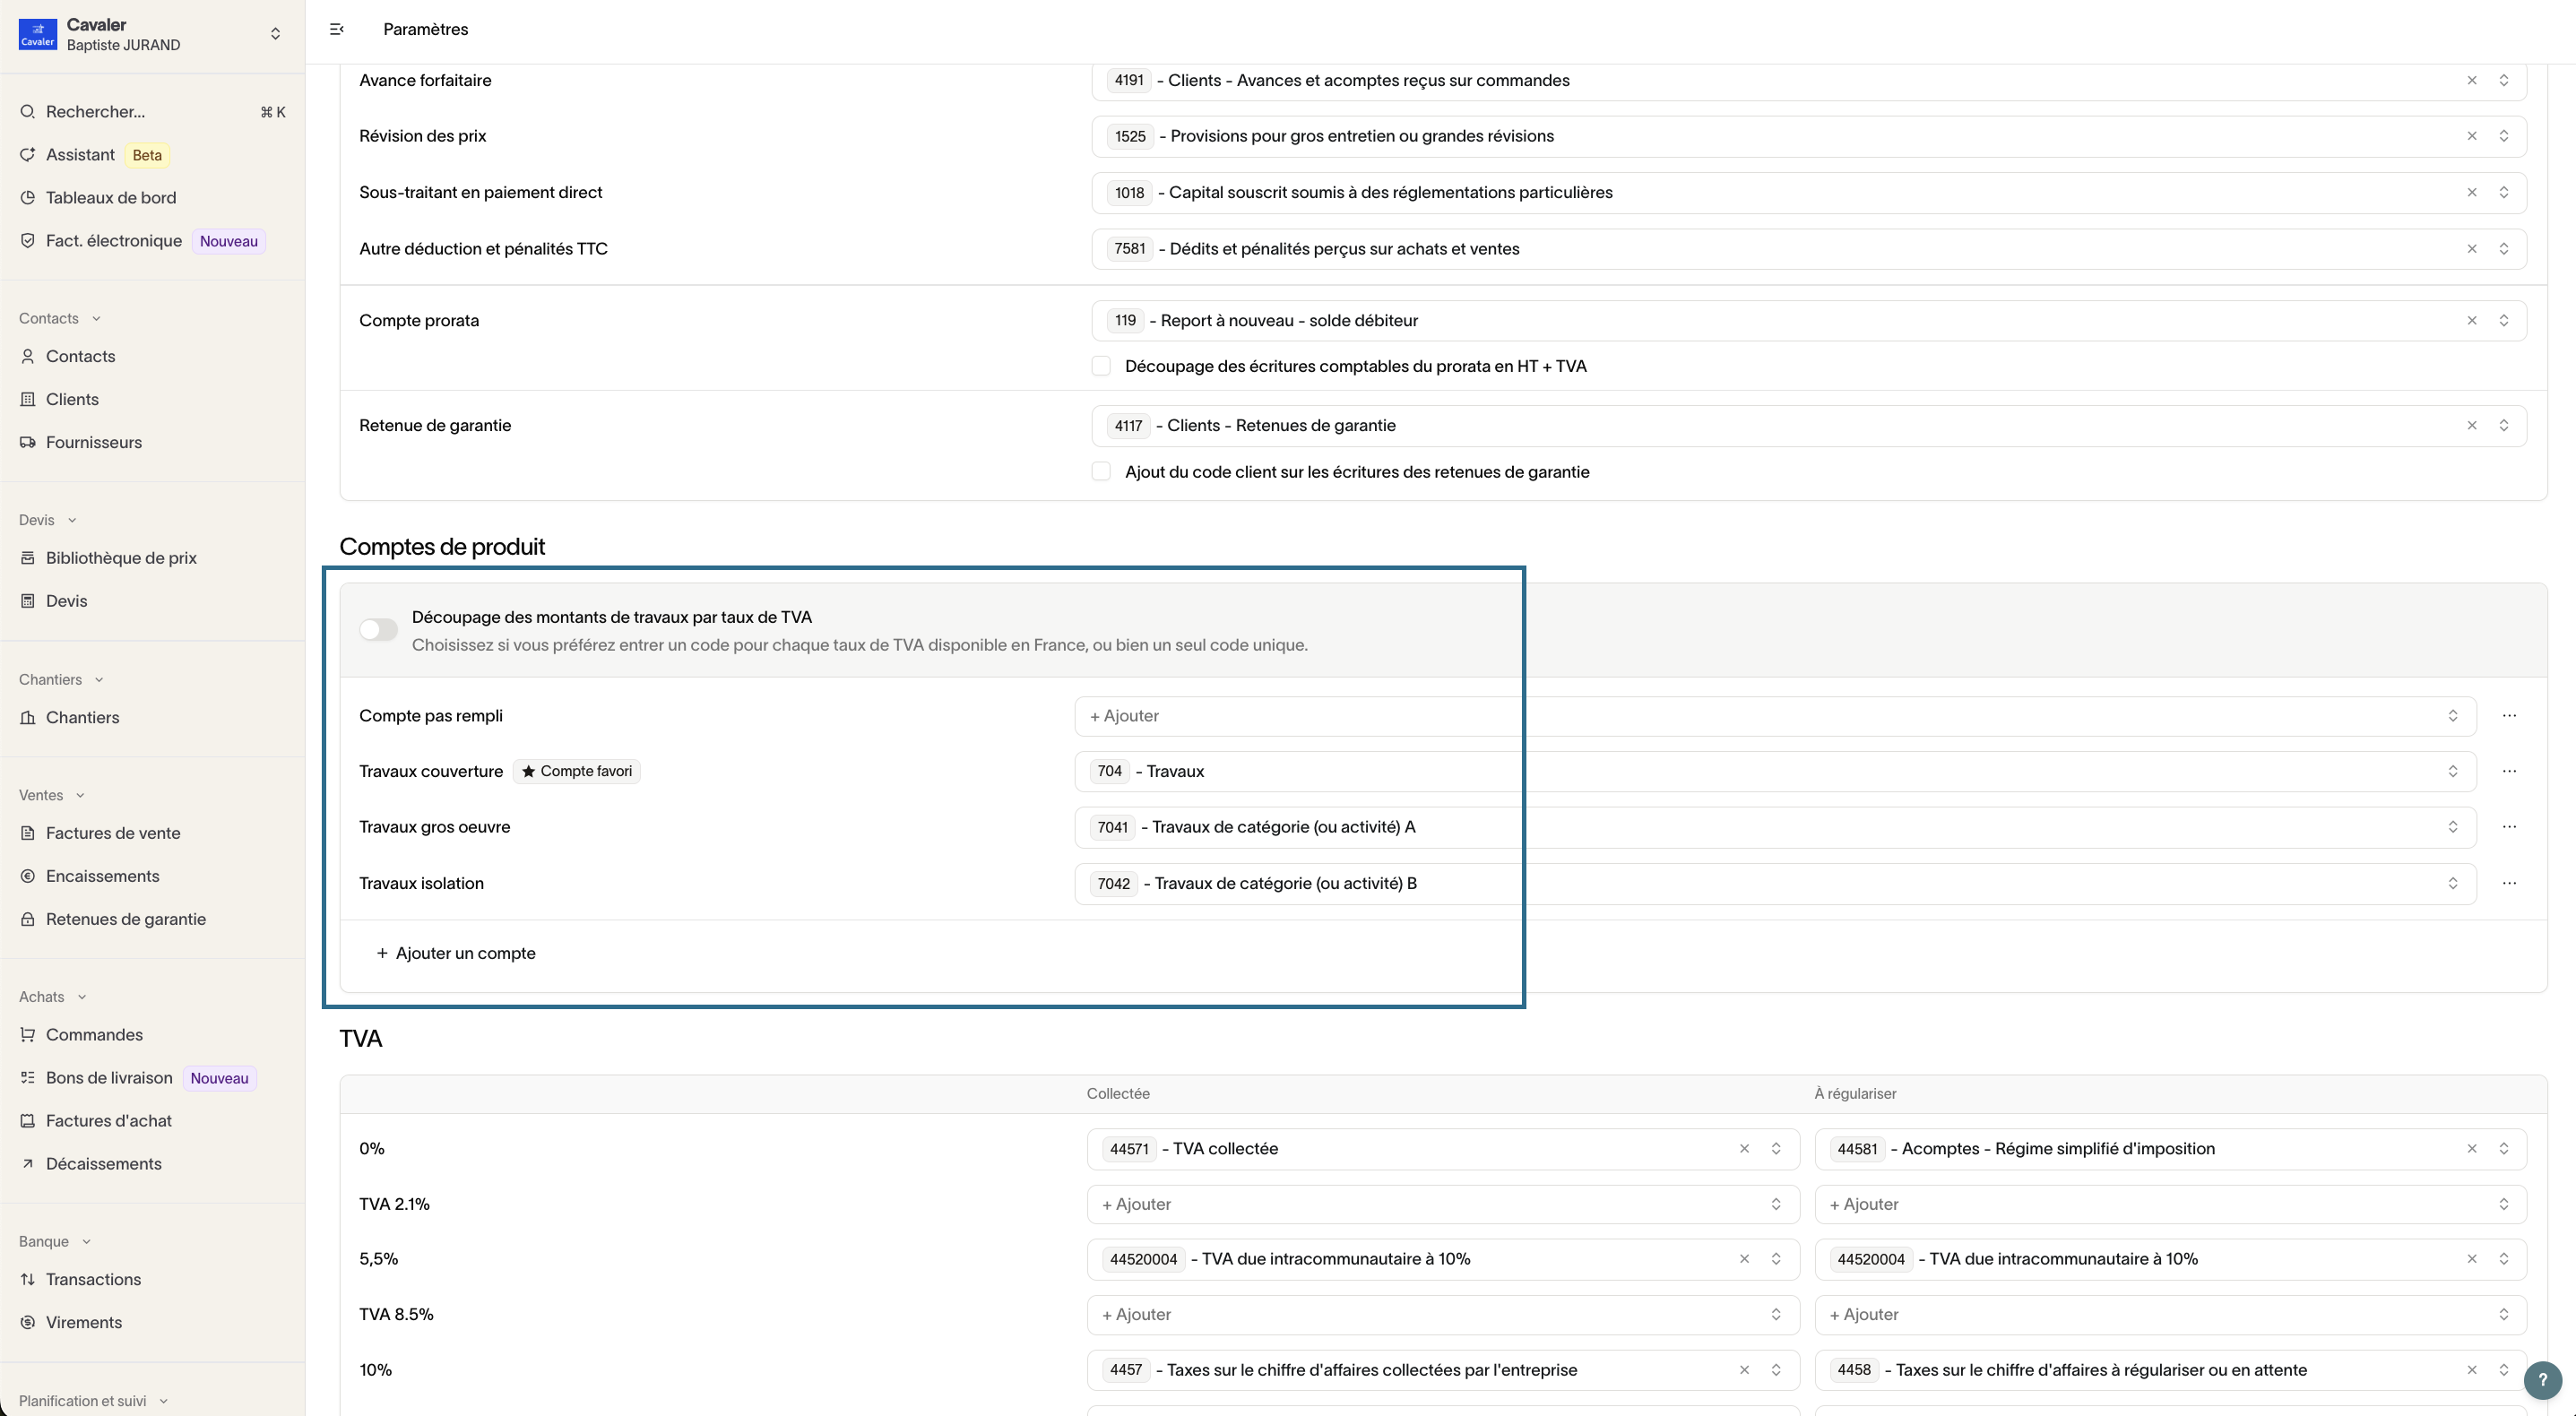2576x1416 pixels.
Task: Clear the Avance forfaitaire account with X
Action: [2471, 81]
